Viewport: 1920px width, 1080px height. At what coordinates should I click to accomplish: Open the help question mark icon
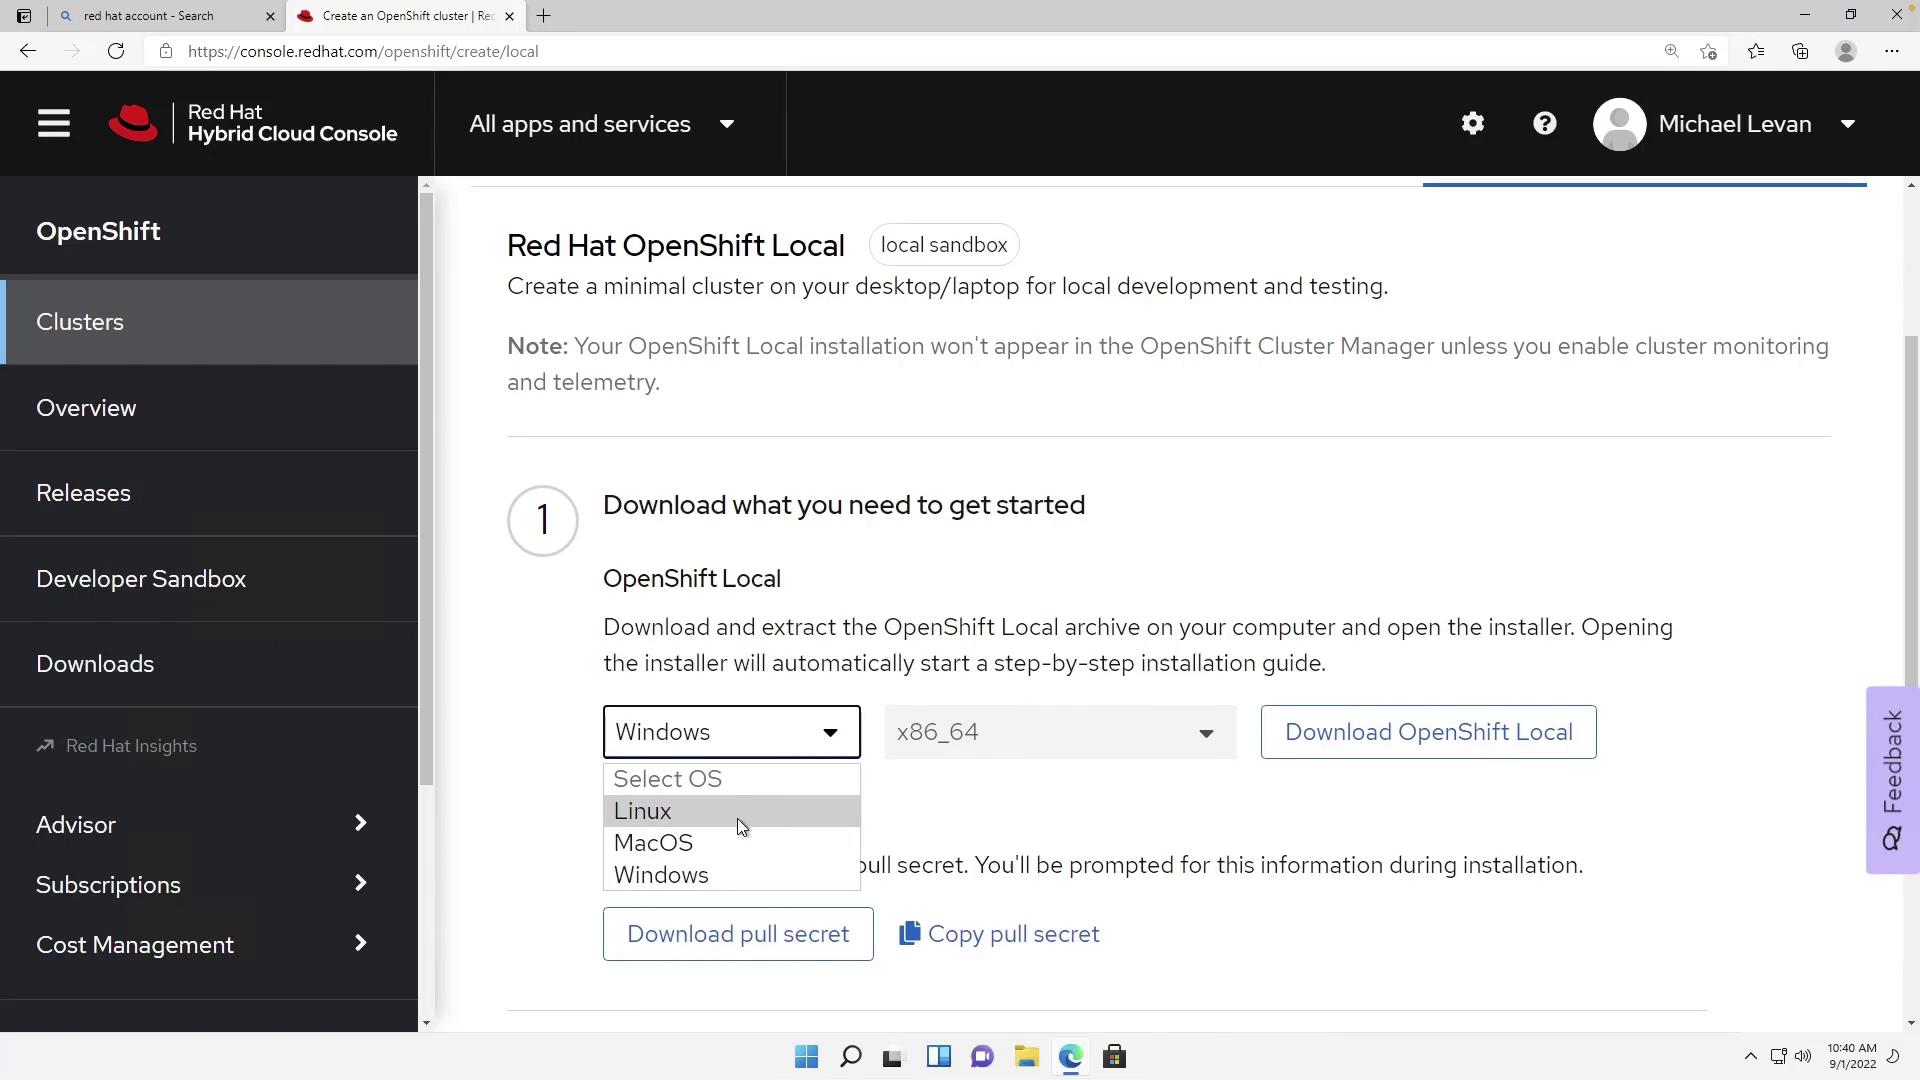(x=1544, y=124)
